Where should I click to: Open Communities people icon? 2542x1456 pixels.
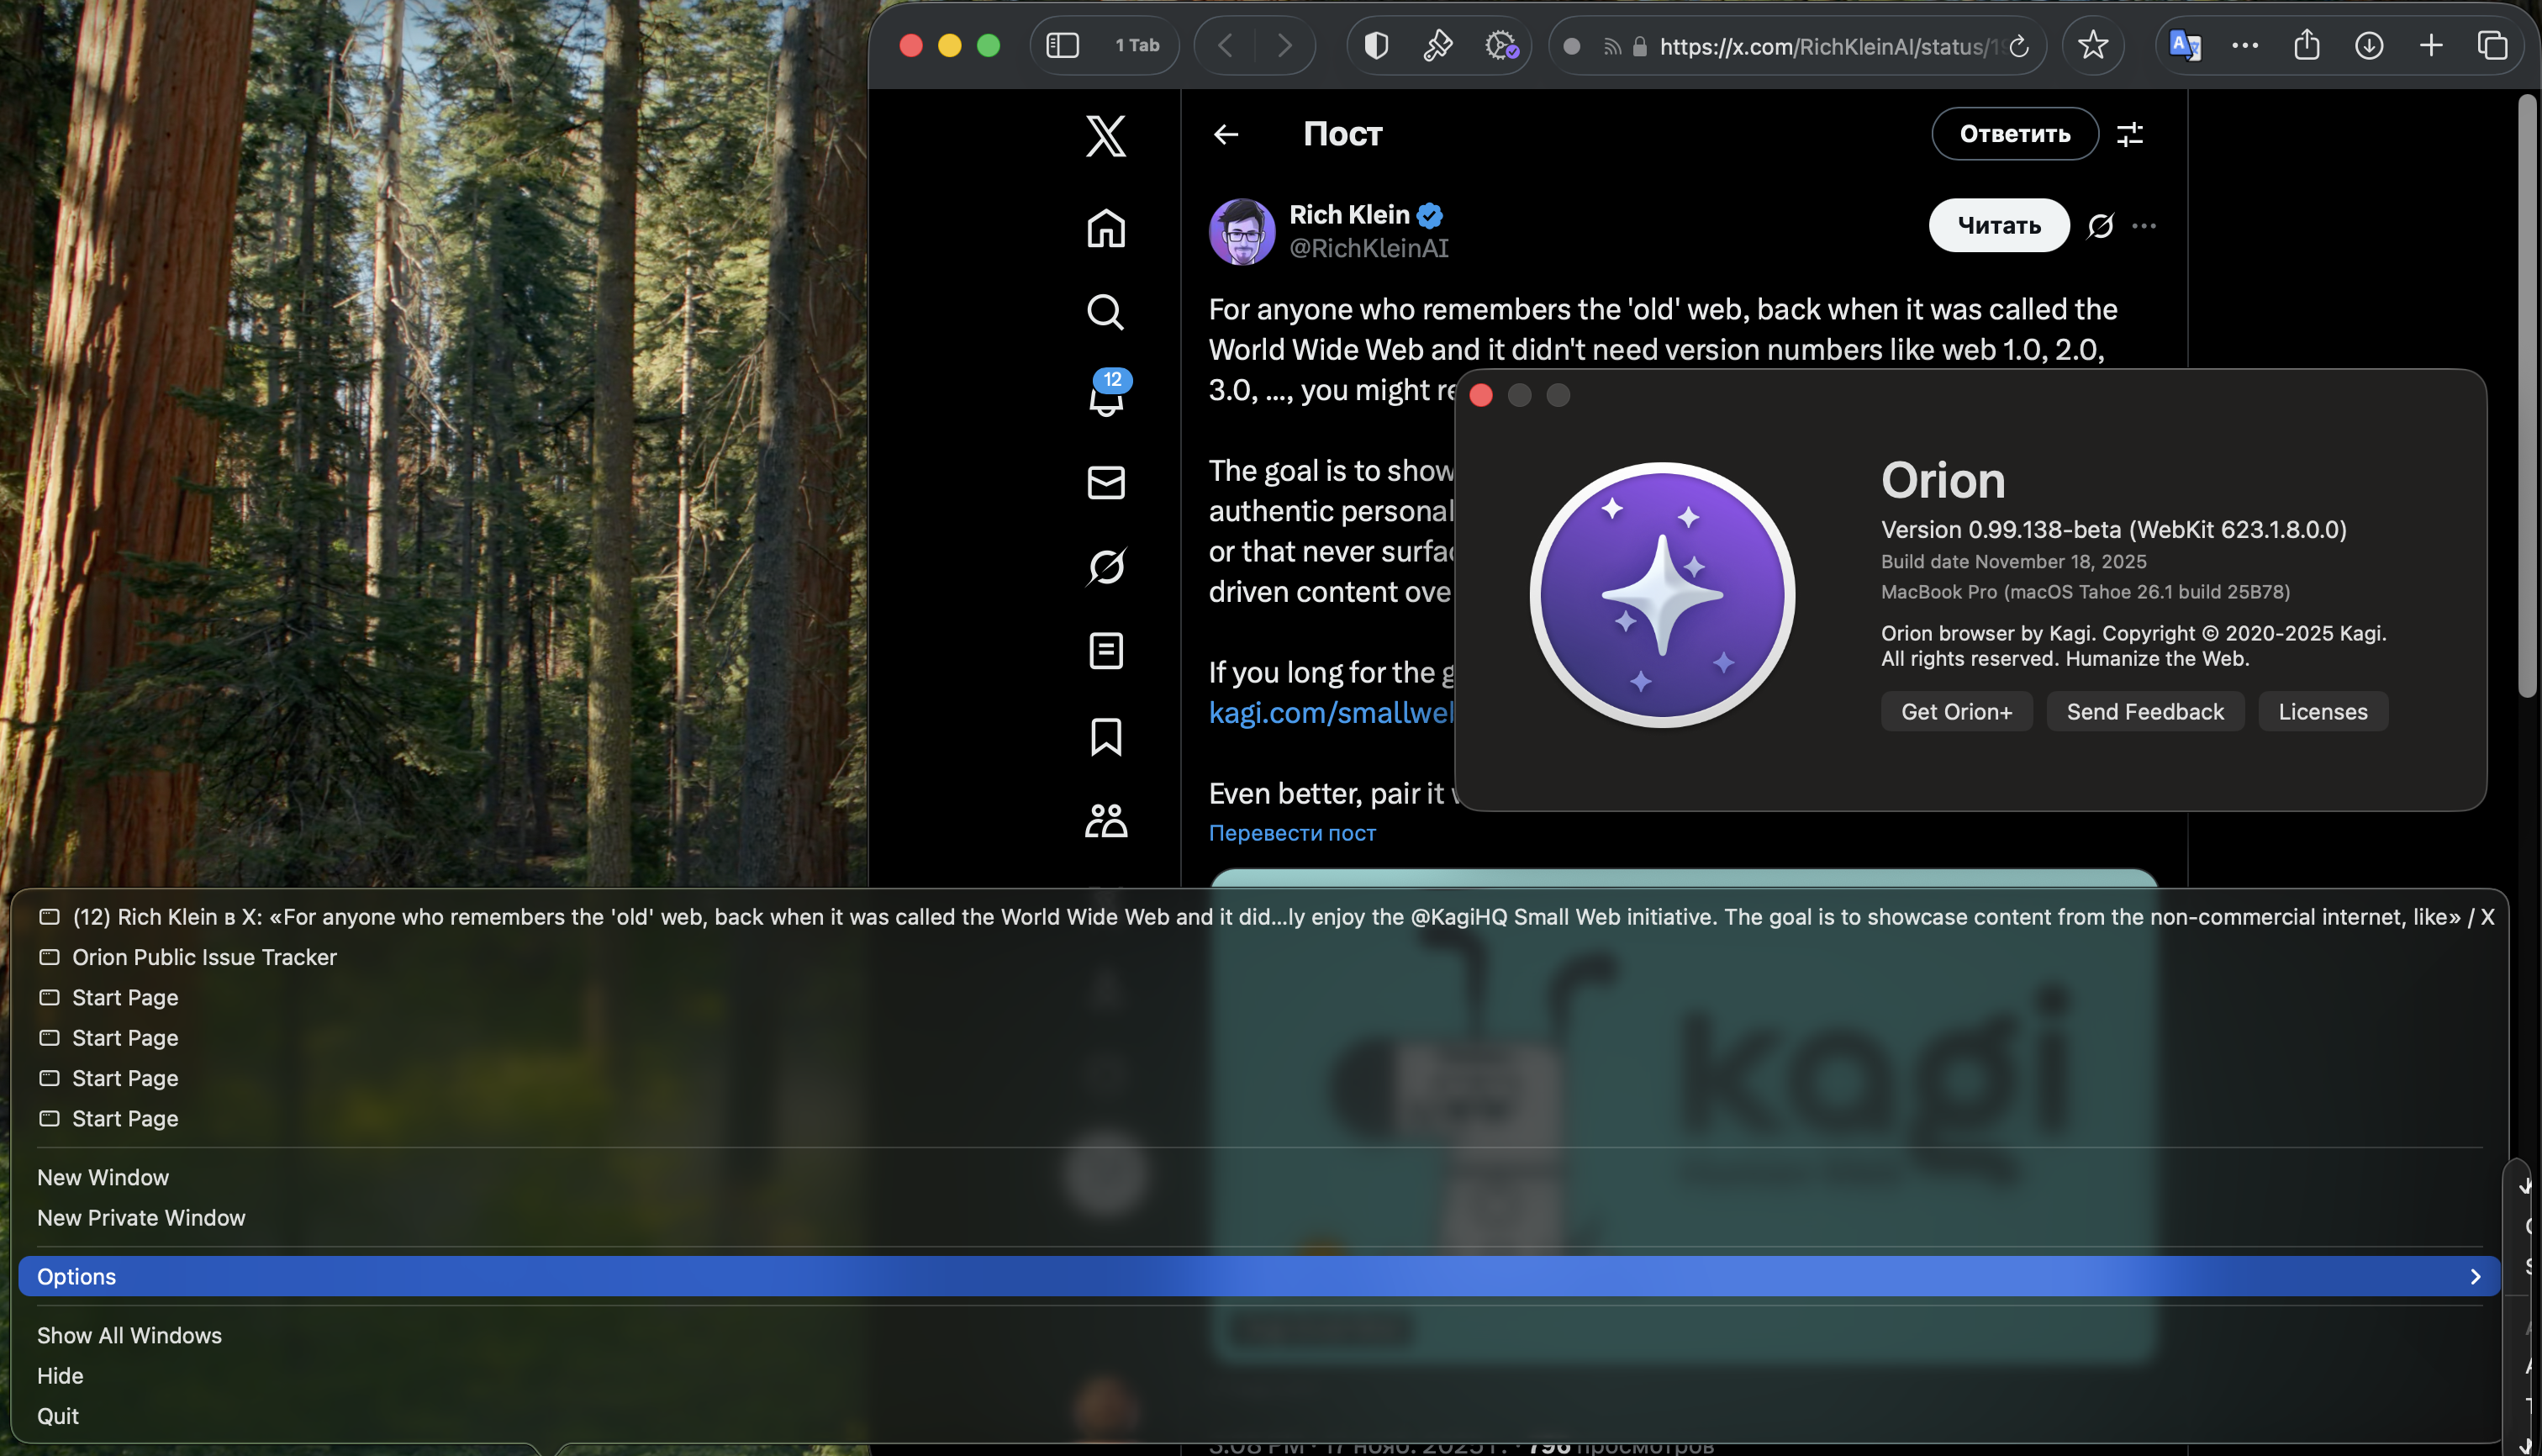1105,820
